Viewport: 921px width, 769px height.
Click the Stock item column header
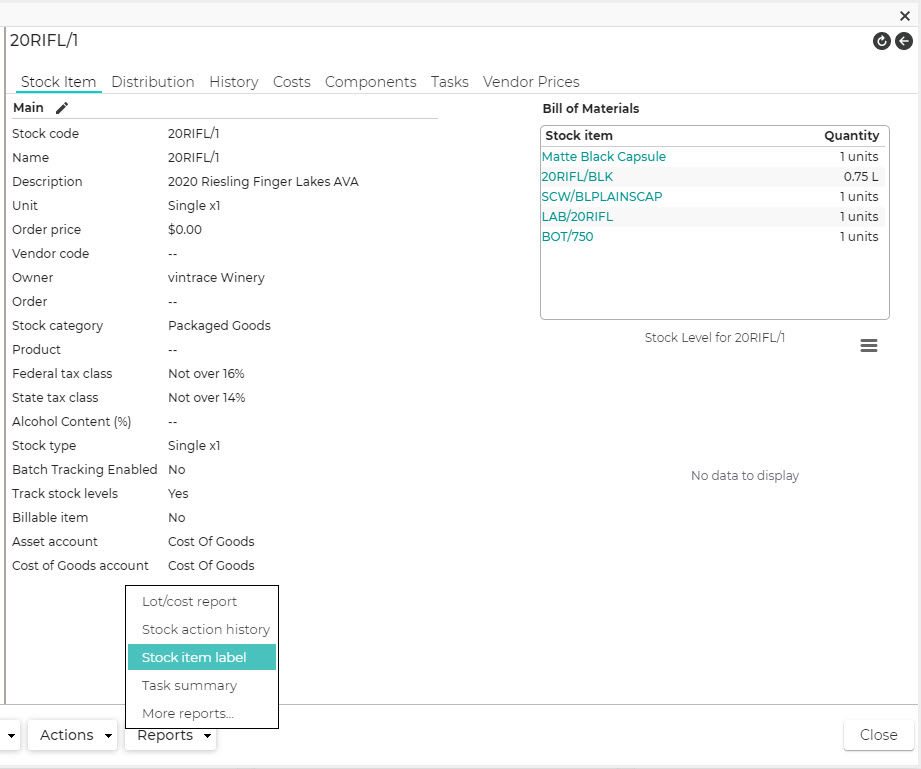(x=579, y=136)
